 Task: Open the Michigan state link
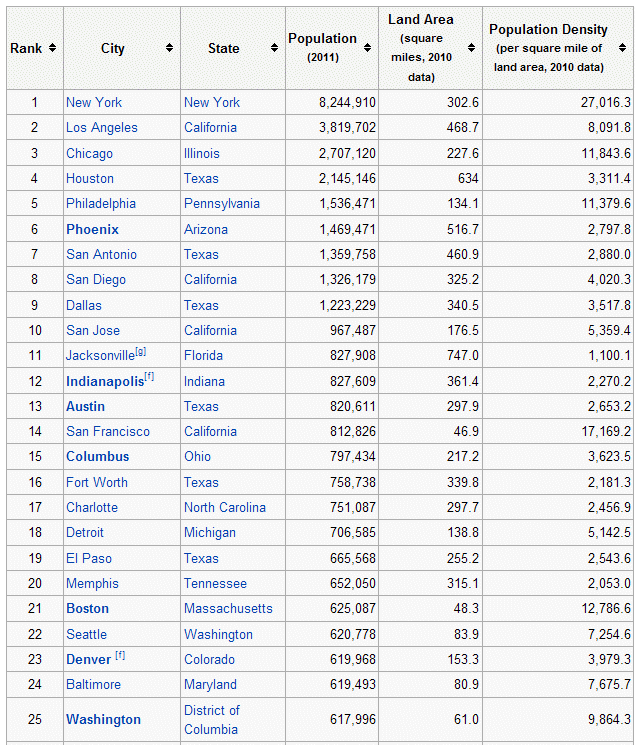click(210, 533)
